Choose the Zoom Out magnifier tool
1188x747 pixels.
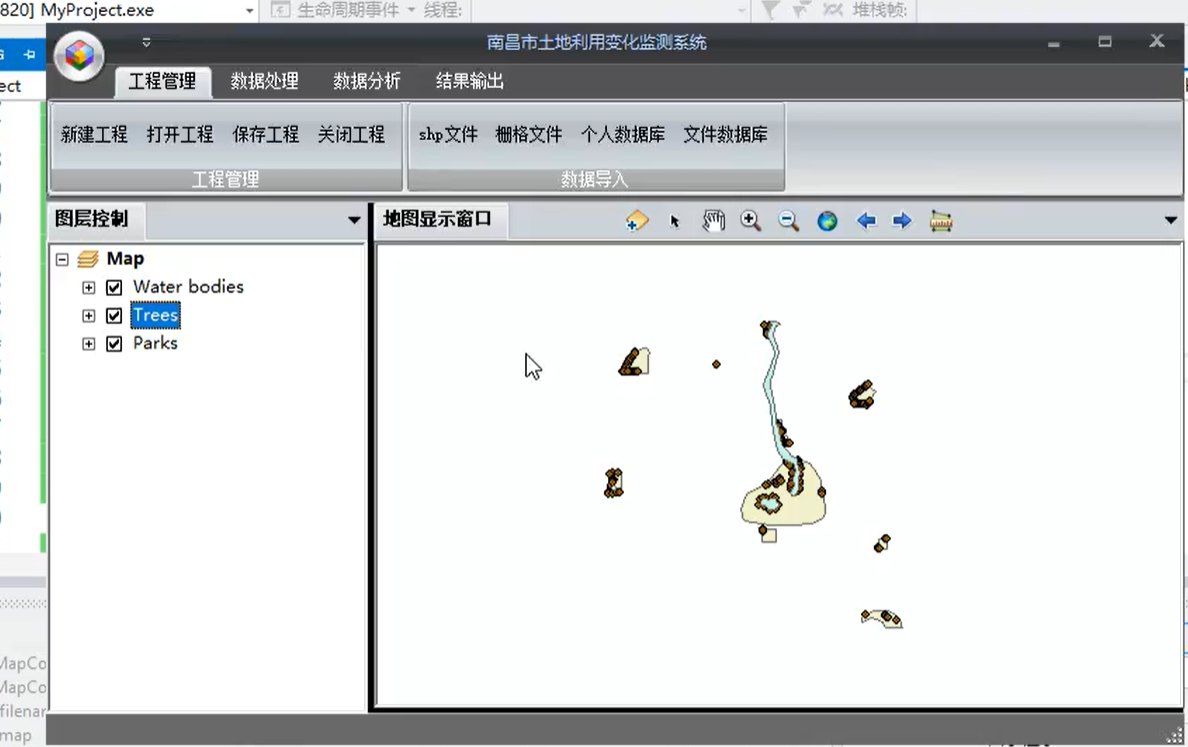point(789,221)
